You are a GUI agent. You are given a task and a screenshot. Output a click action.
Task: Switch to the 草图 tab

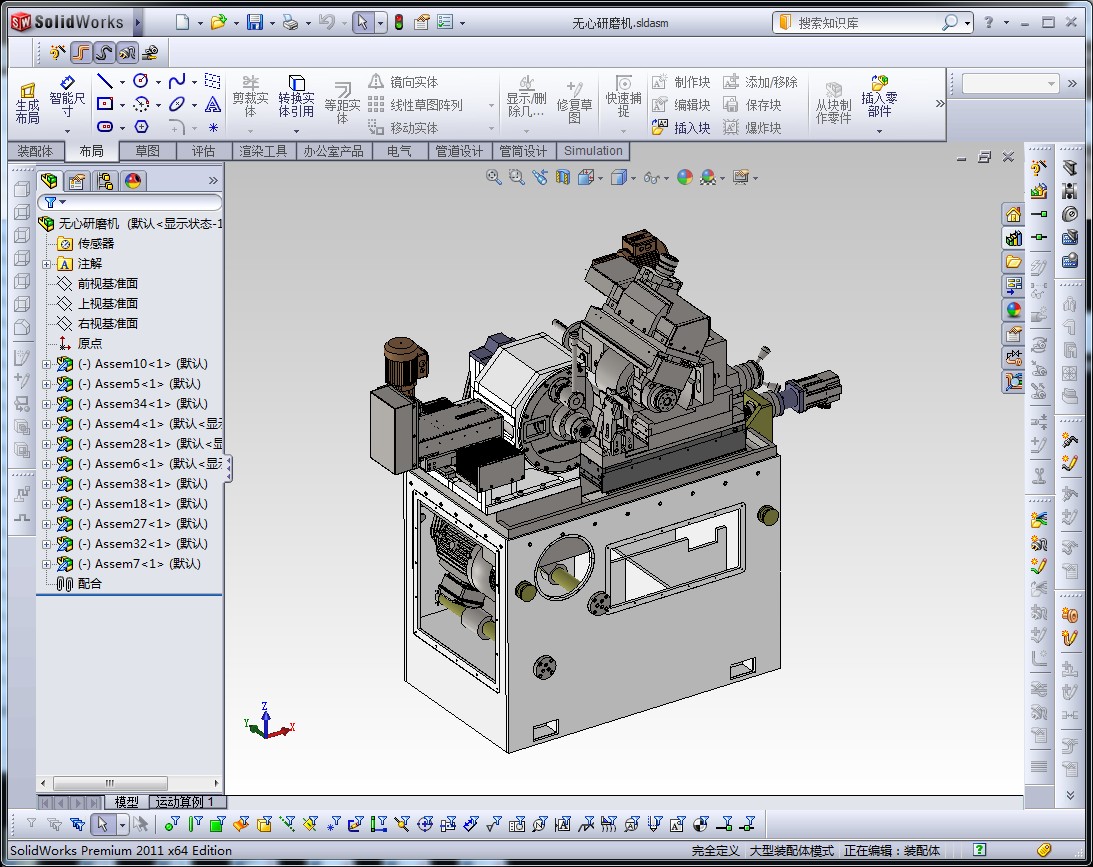(x=147, y=151)
